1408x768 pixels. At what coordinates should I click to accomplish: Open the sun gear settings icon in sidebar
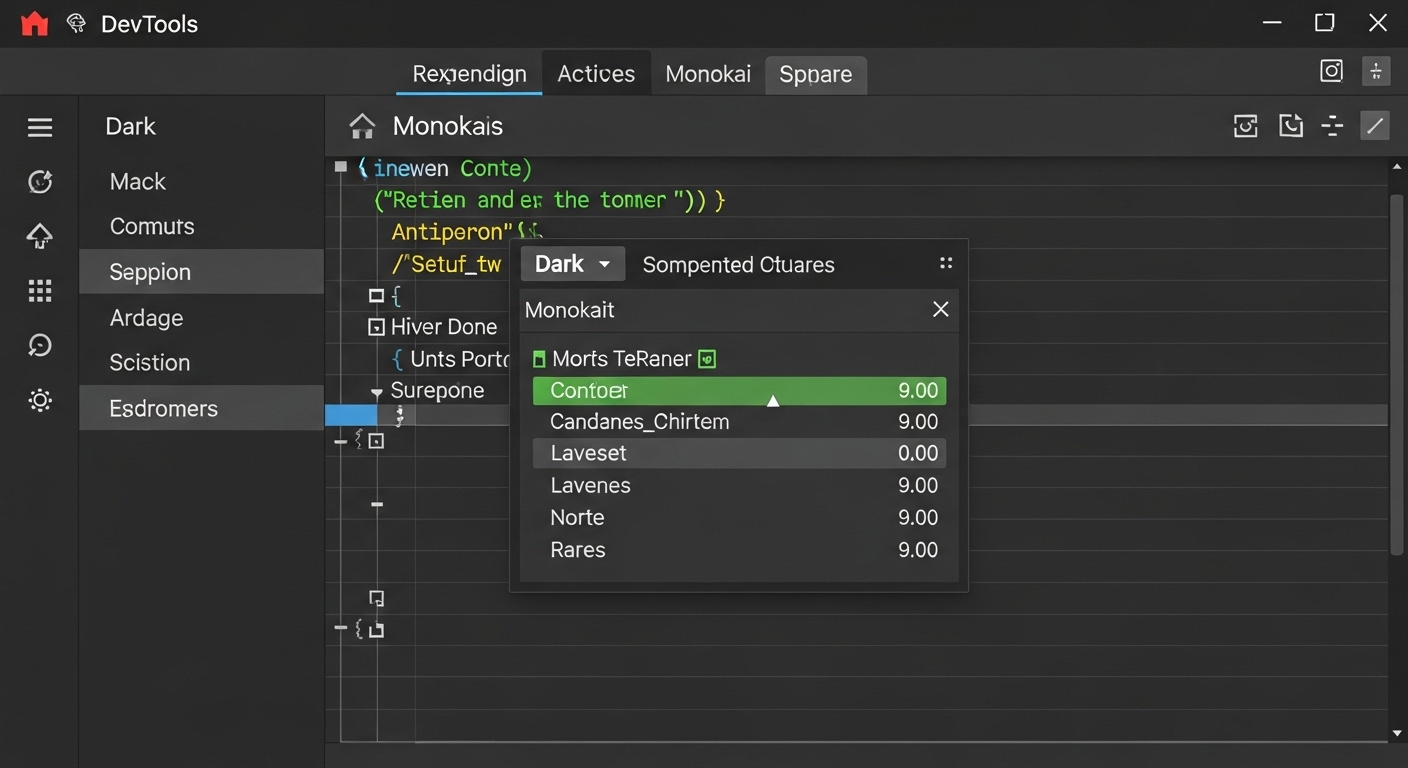point(40,401)
